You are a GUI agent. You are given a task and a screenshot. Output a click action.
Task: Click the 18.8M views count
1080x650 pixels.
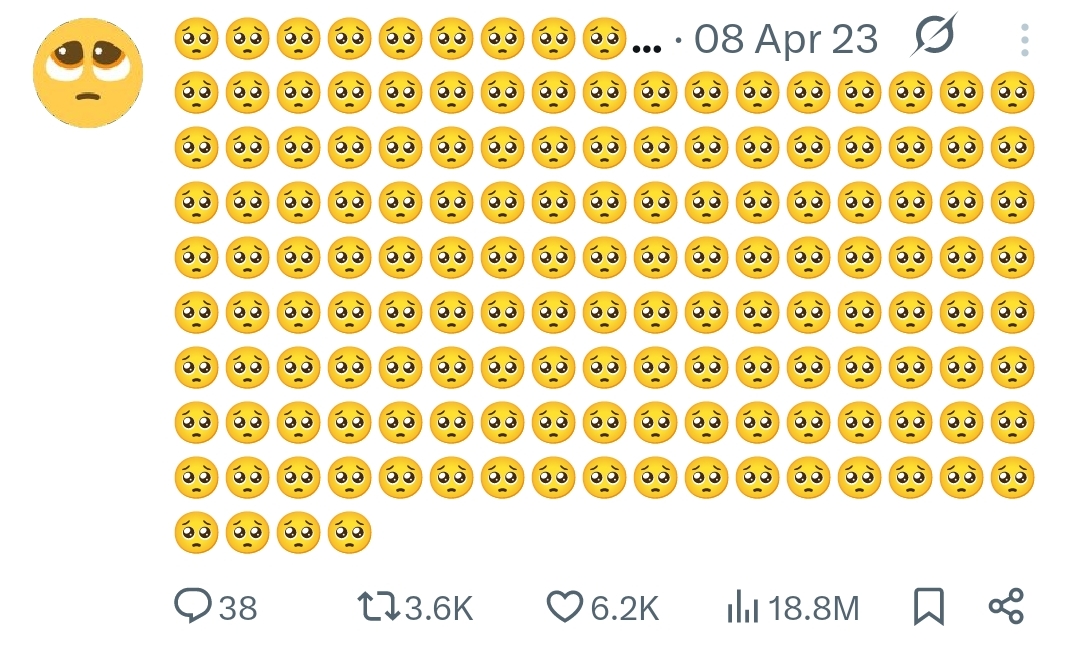[x=814, y=608]
